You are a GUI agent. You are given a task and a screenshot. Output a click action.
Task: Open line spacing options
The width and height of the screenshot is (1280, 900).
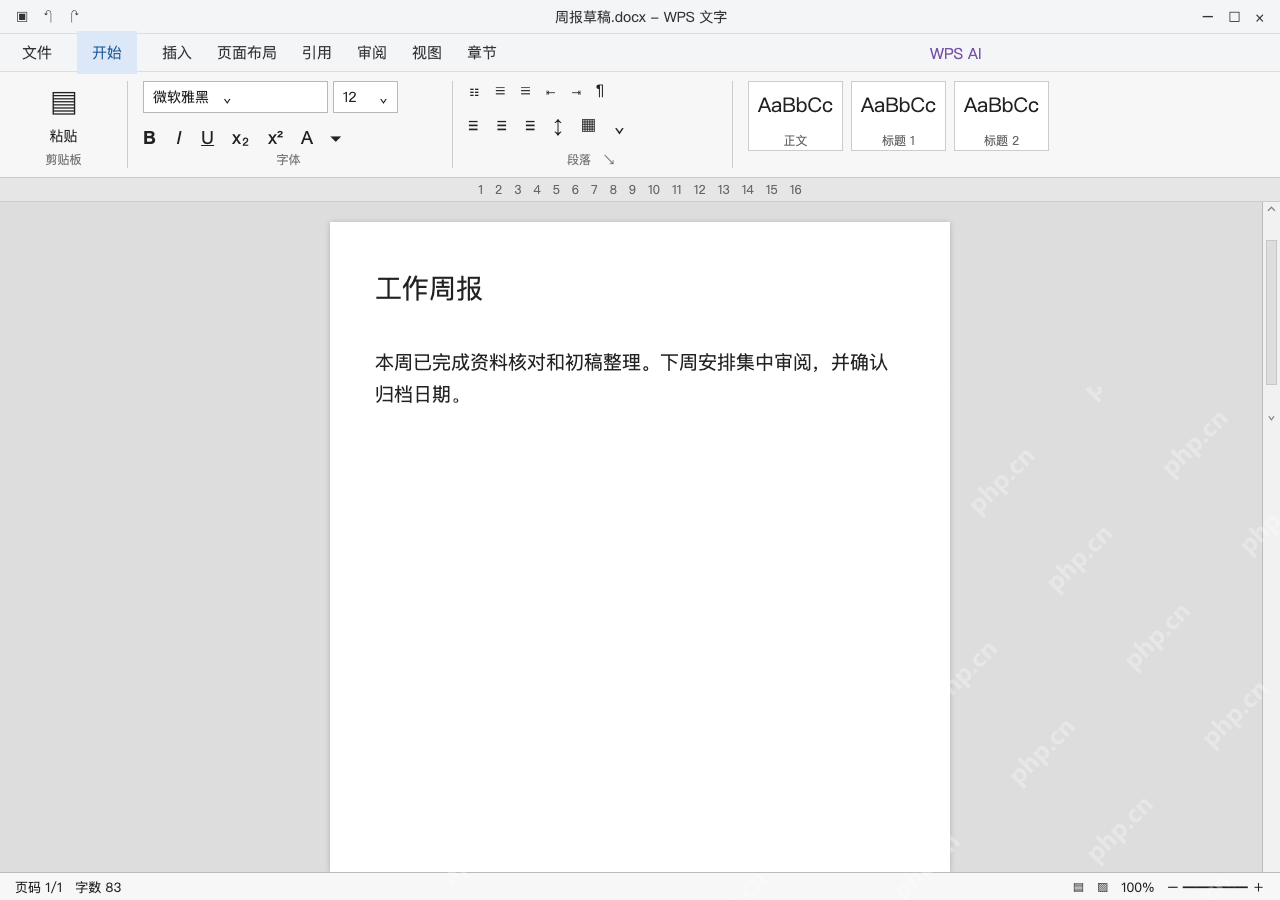558,127
